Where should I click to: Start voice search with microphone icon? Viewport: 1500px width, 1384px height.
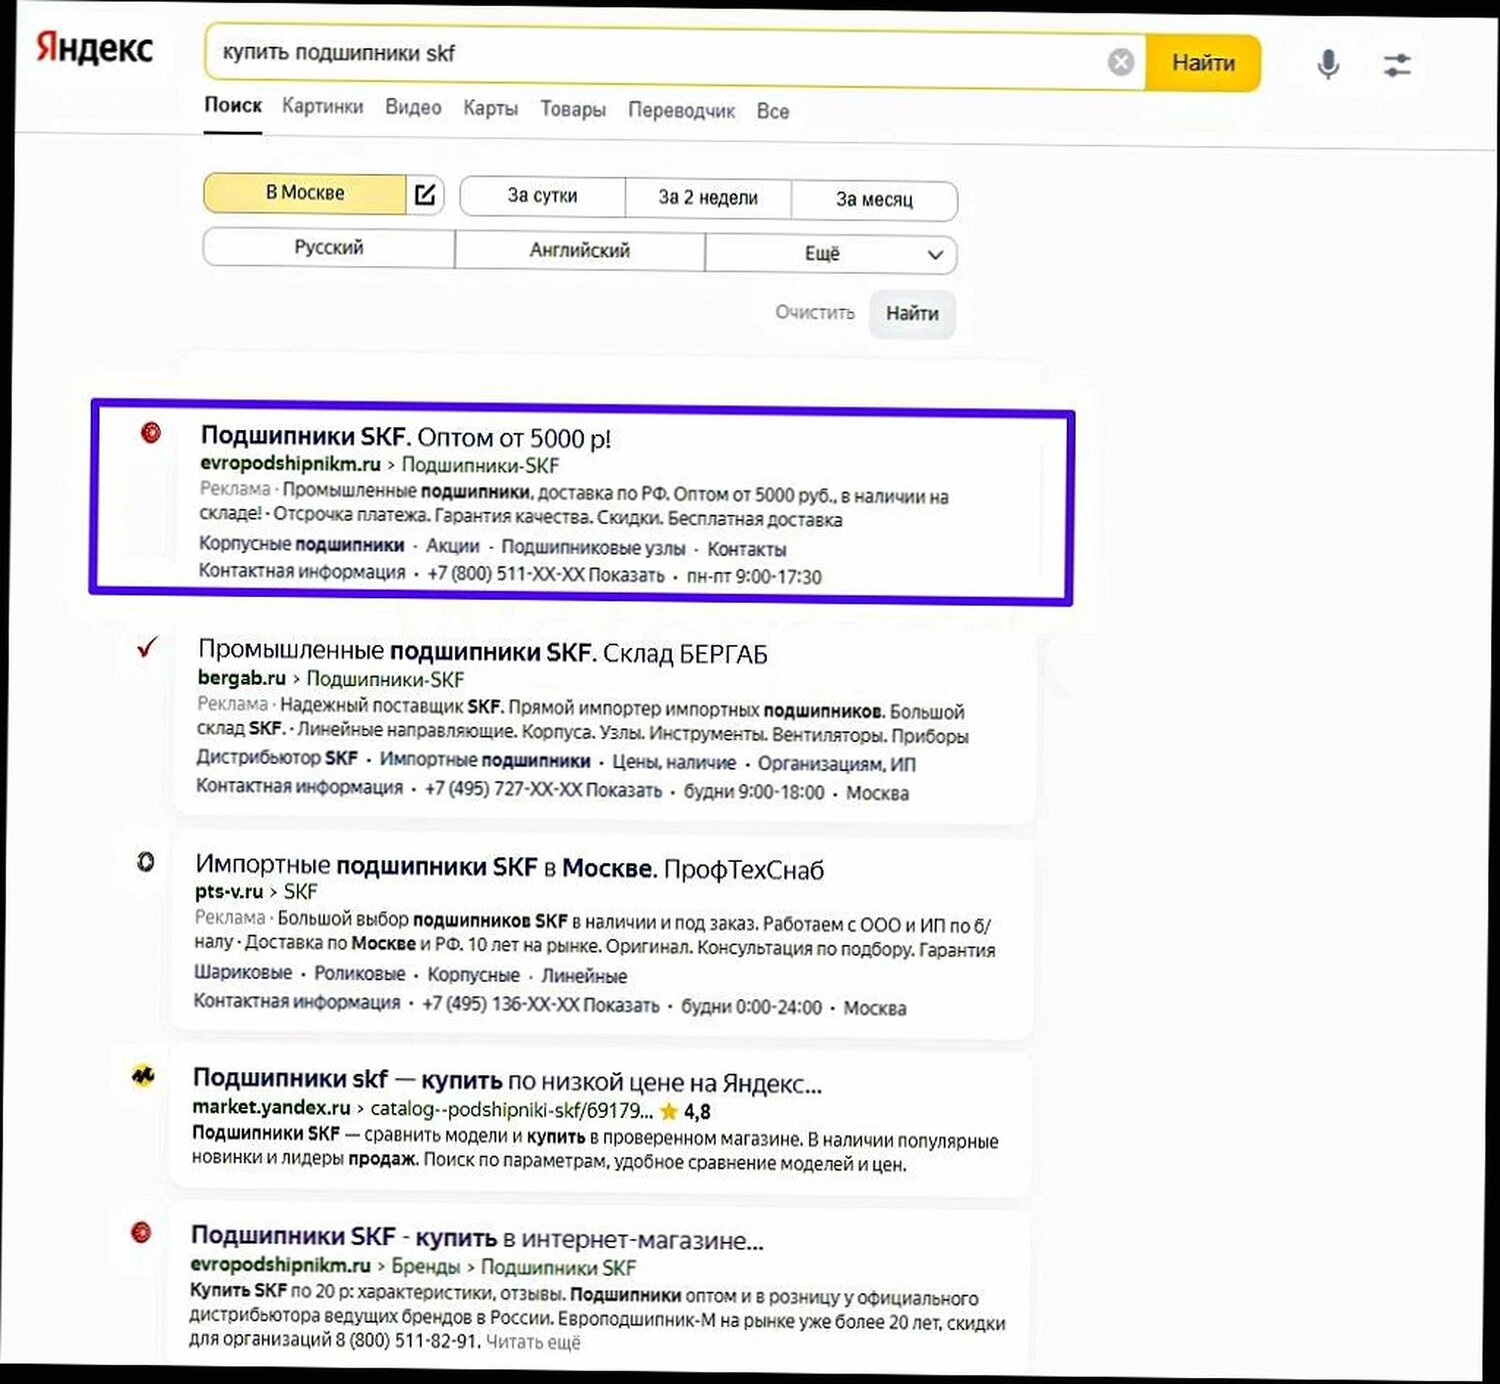click(1328, 64)
